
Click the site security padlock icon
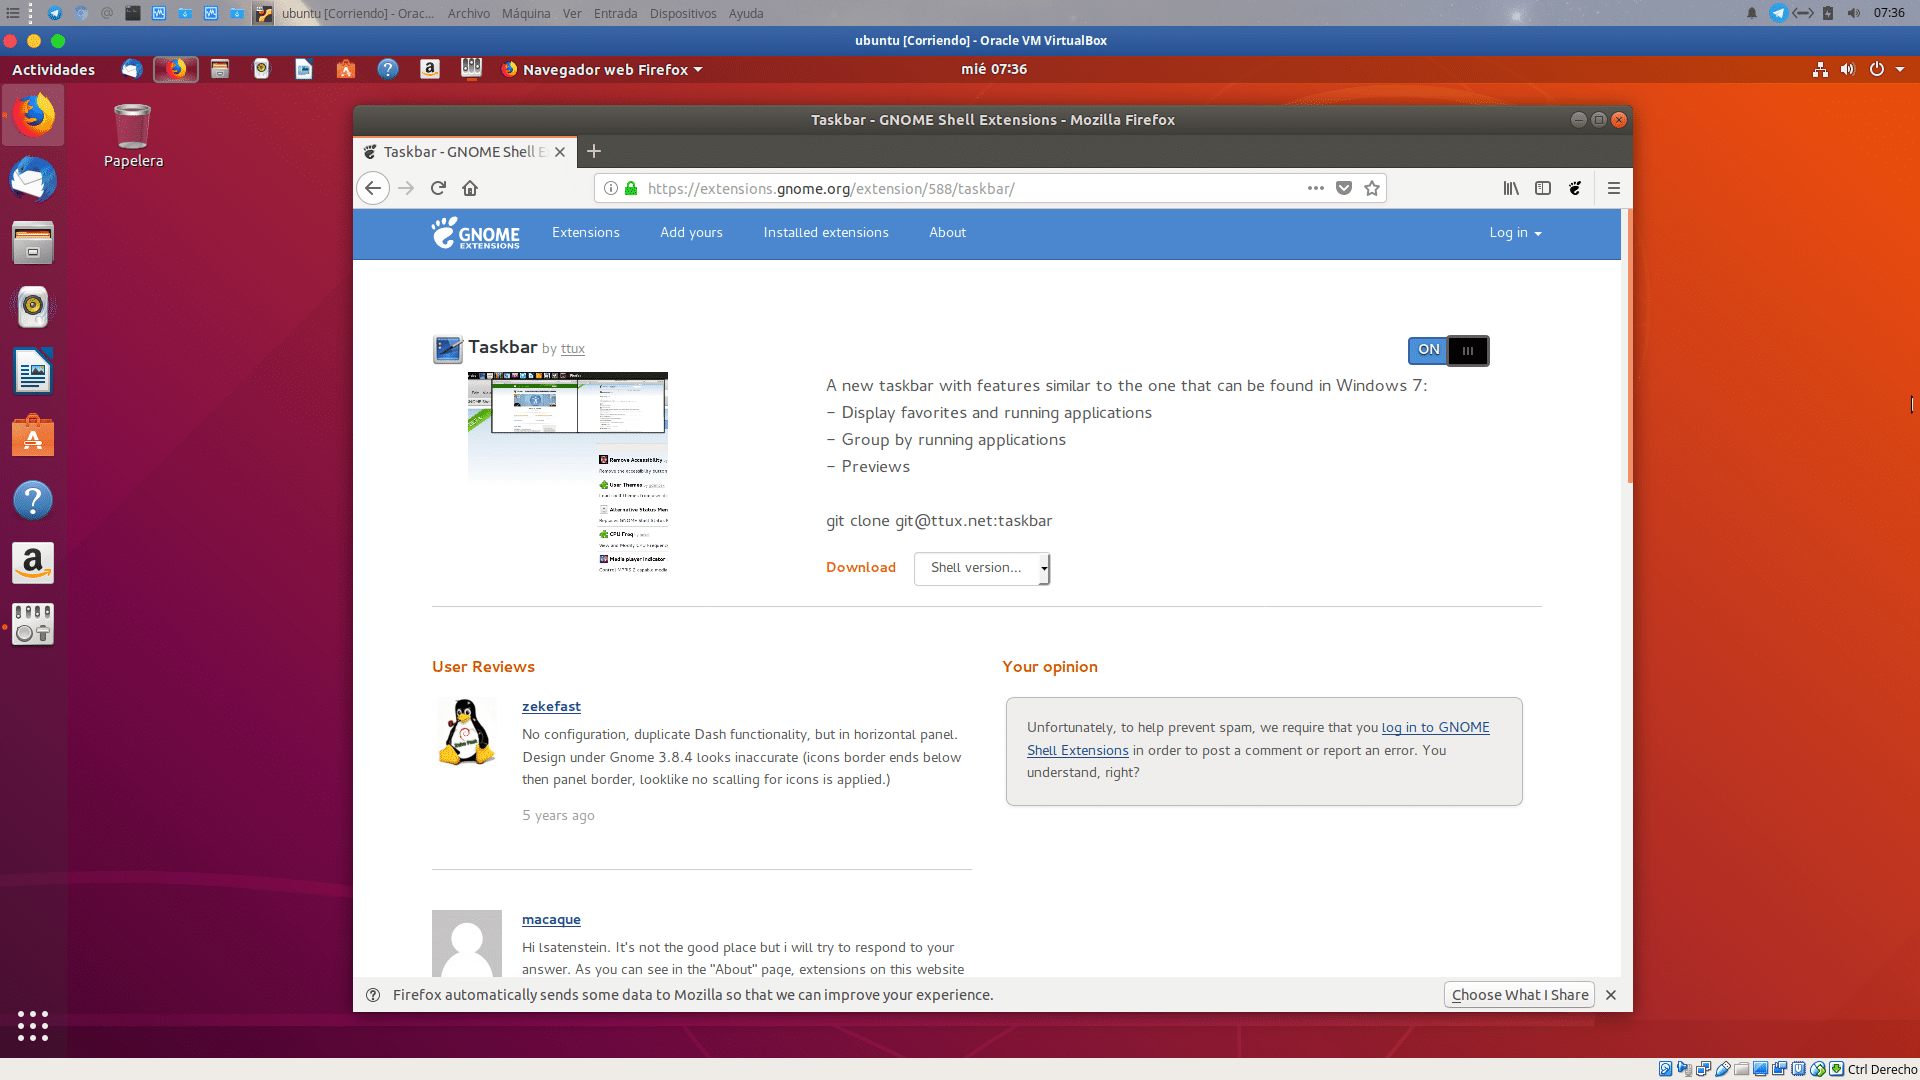tap(631, 188)
